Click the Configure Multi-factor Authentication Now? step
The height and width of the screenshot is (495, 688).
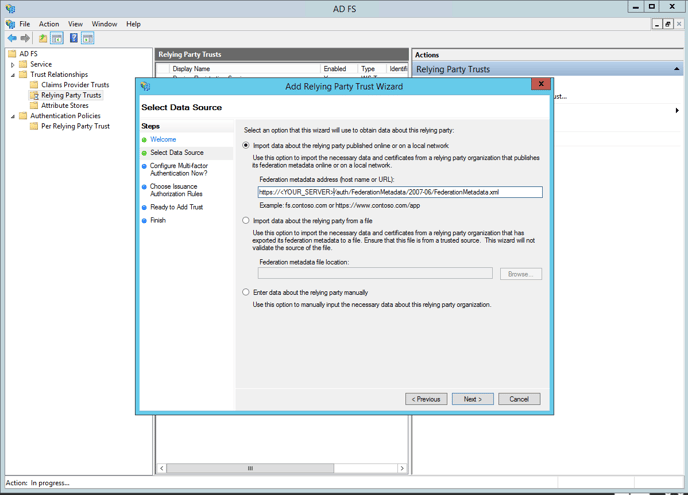click(179, 169)
